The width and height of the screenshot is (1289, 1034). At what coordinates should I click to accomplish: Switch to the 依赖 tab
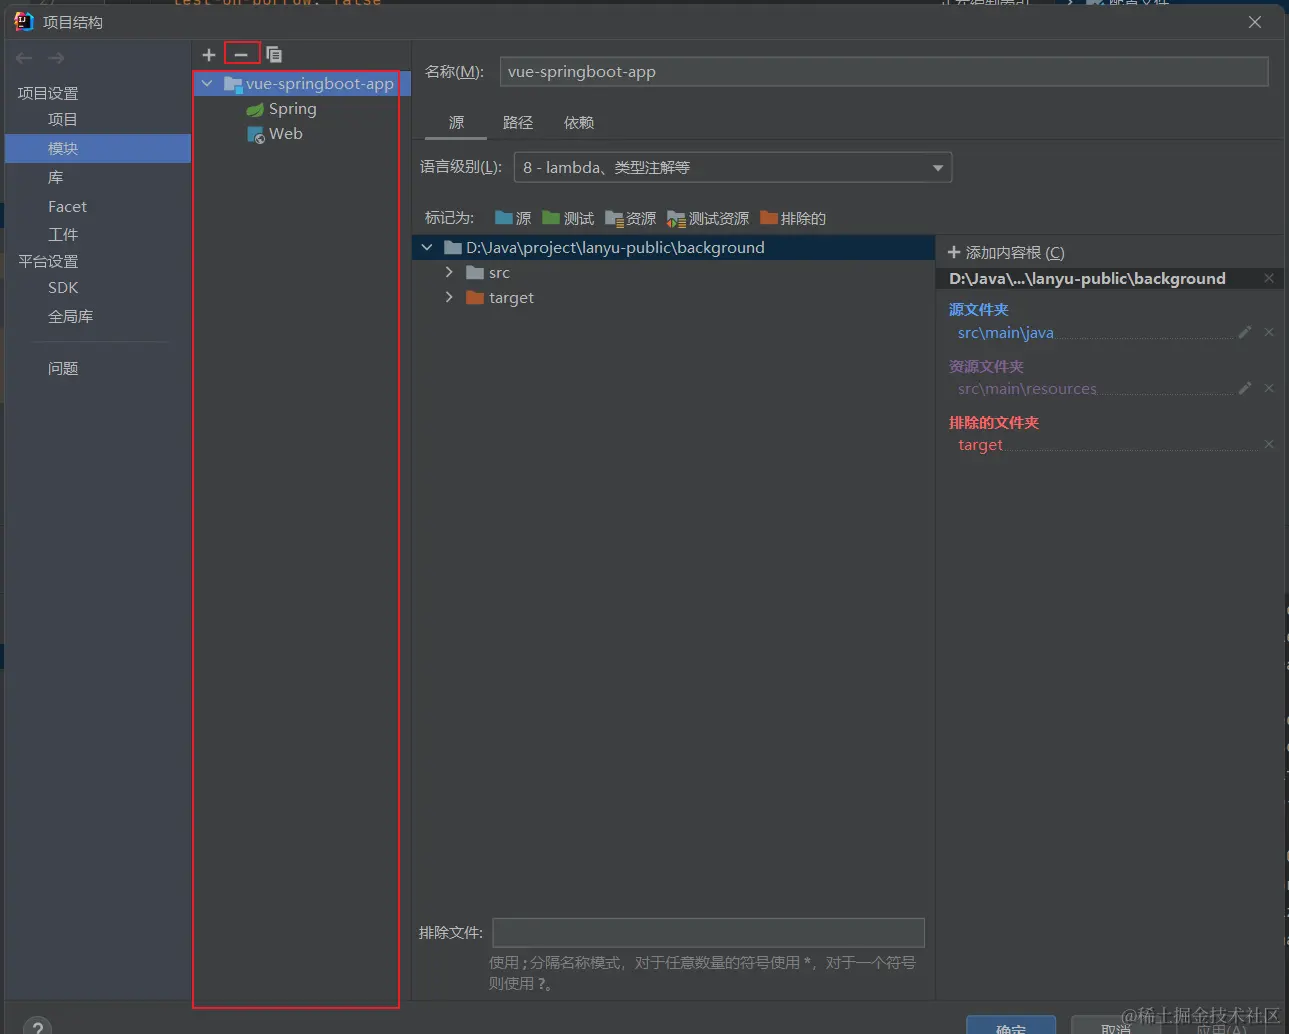(x=579, y=122)
